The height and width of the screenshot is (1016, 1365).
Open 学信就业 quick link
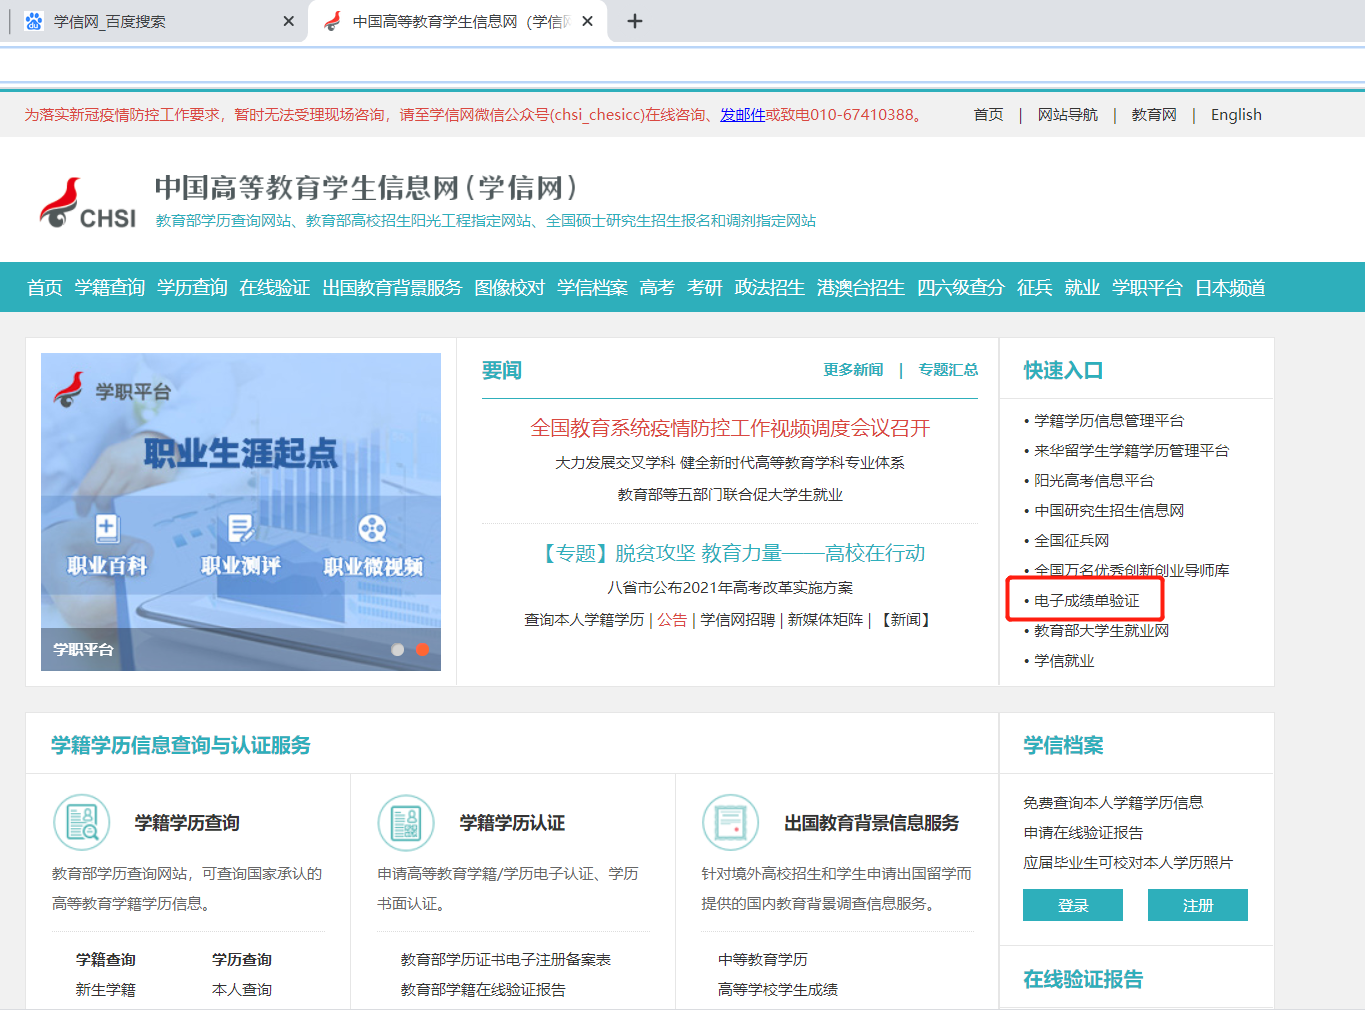pyautogui.click(x=1064, y=661)
